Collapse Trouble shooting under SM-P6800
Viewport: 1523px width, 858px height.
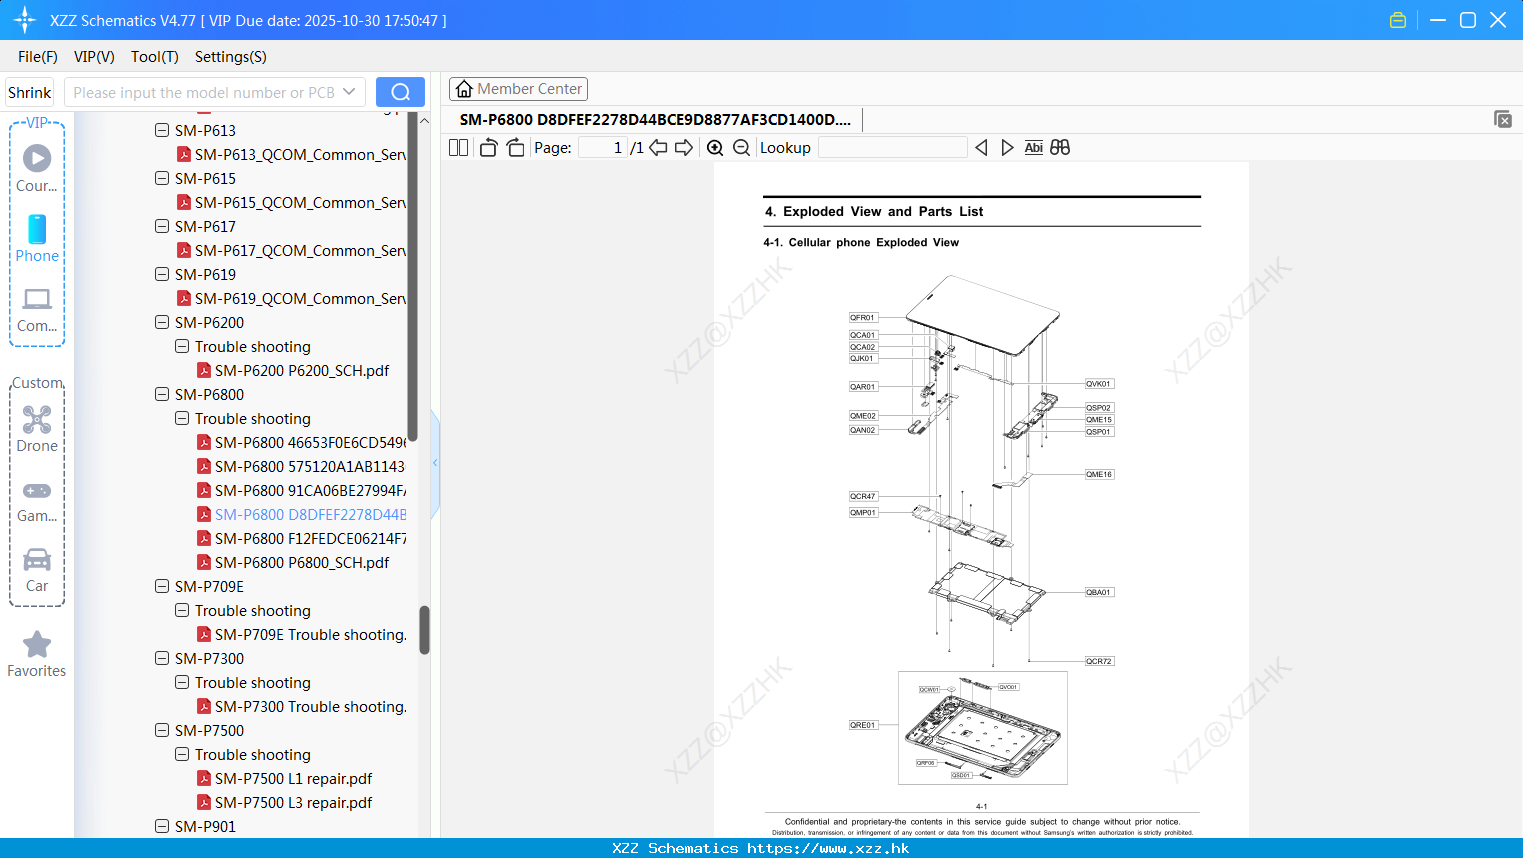click(x=182, y=418)
